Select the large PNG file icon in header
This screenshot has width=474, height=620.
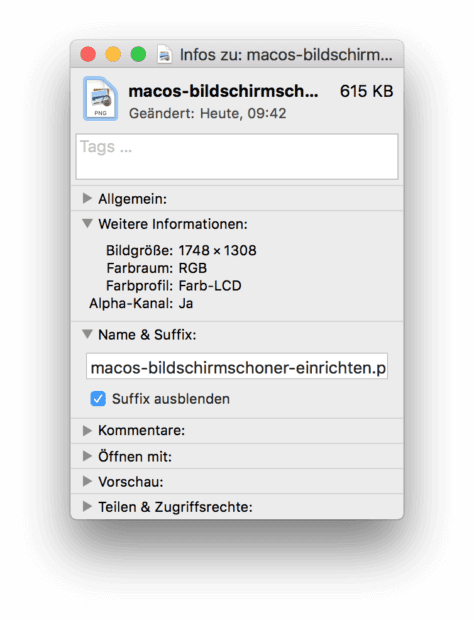[100, 98]
